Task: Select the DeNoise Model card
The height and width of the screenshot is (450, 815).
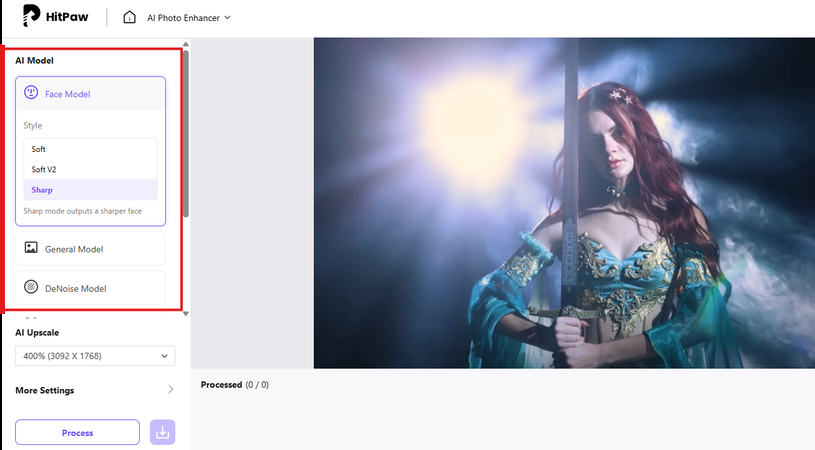Action: tap(90, 288)
